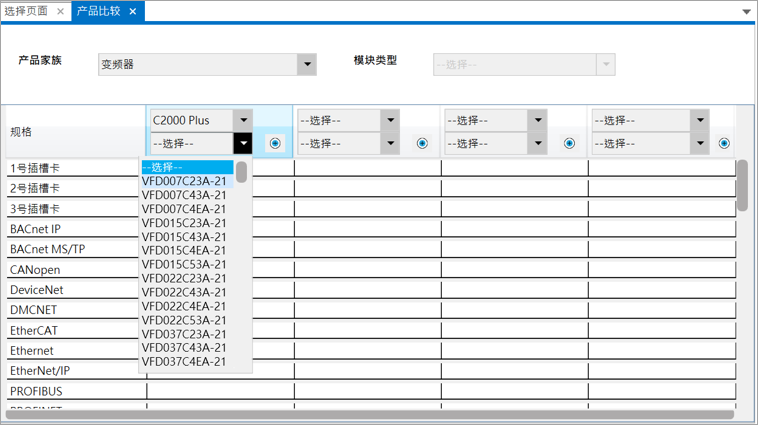Viewport: 758px width, 425px height.
Task: Switch to the 选择页面 tab
Action: [x=26, y=11]
